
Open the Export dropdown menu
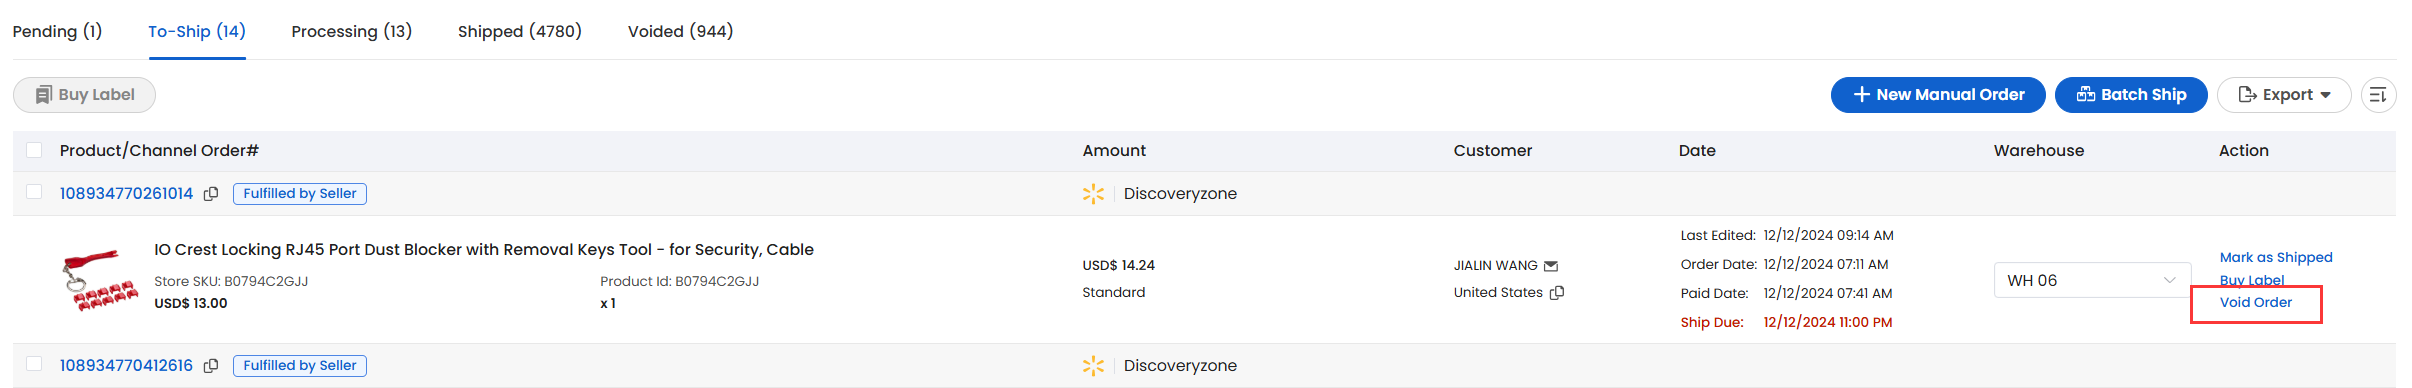2284,95
